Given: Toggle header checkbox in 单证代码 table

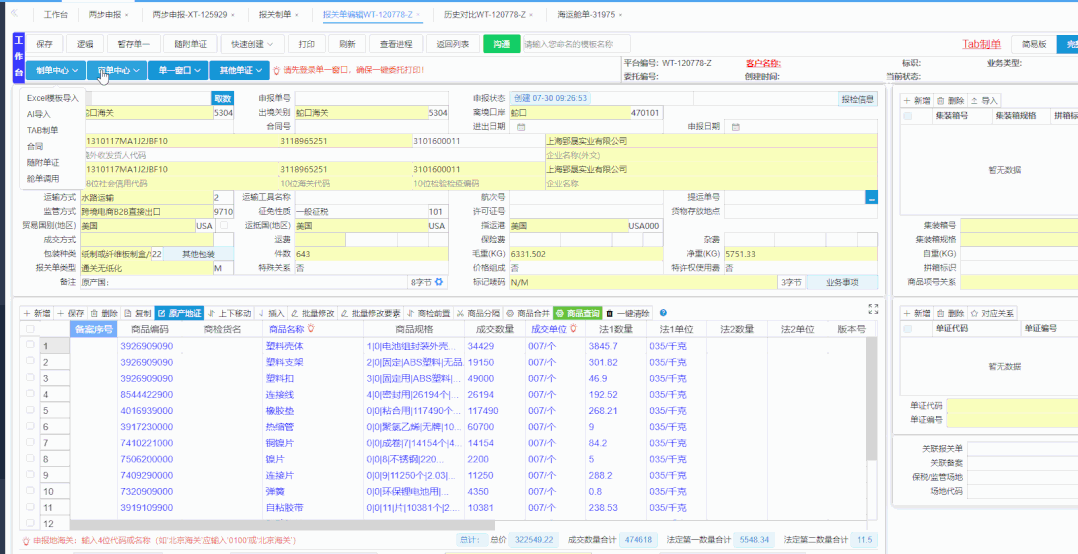Looking at the screenshot, I should click(x=908, y=329).
